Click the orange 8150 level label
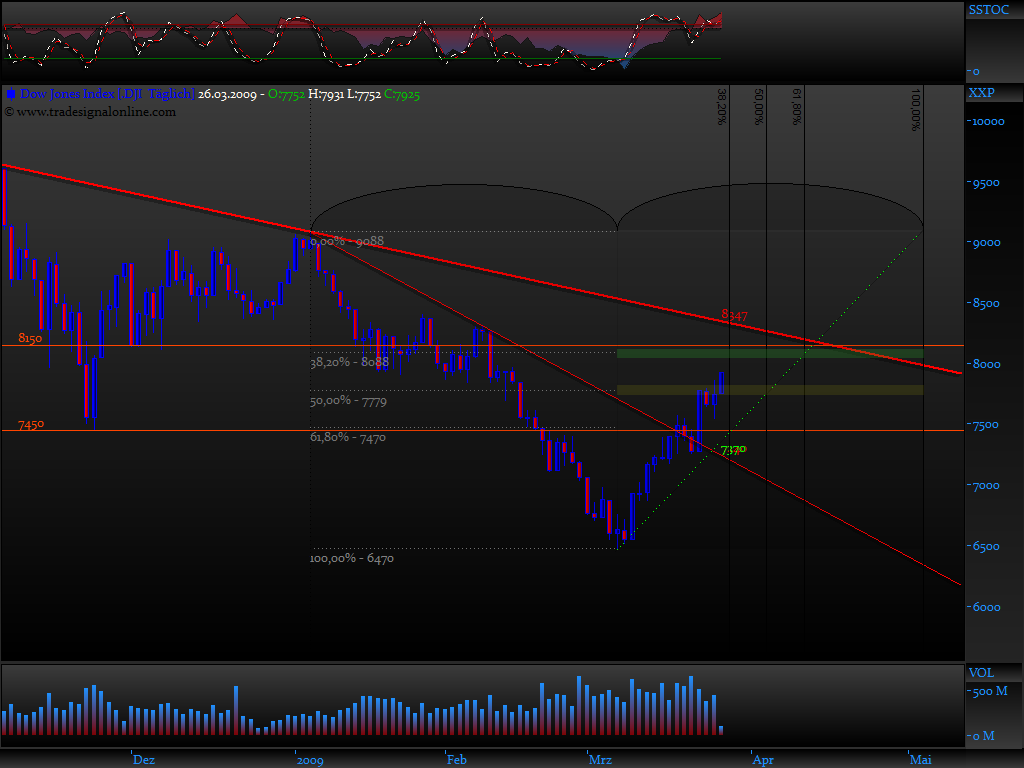 tap(30, 338)
